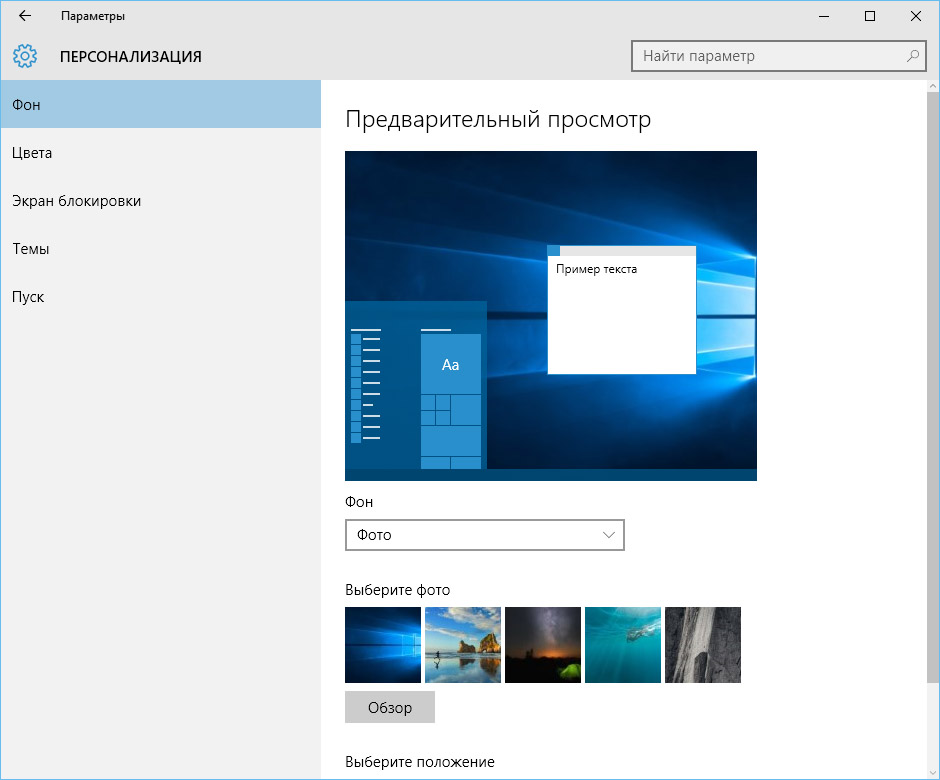Choose the underwater swimmer wallpaper thumbnail
This screenshot has height=780, width=940.
tap(623, 645)
